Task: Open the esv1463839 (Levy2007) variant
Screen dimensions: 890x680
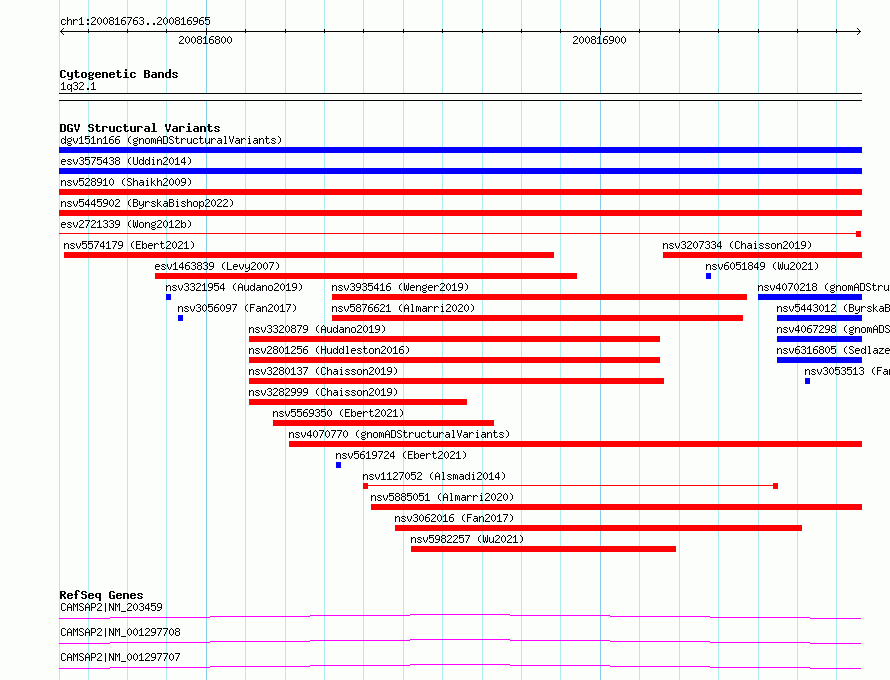Action: (217, 266)
